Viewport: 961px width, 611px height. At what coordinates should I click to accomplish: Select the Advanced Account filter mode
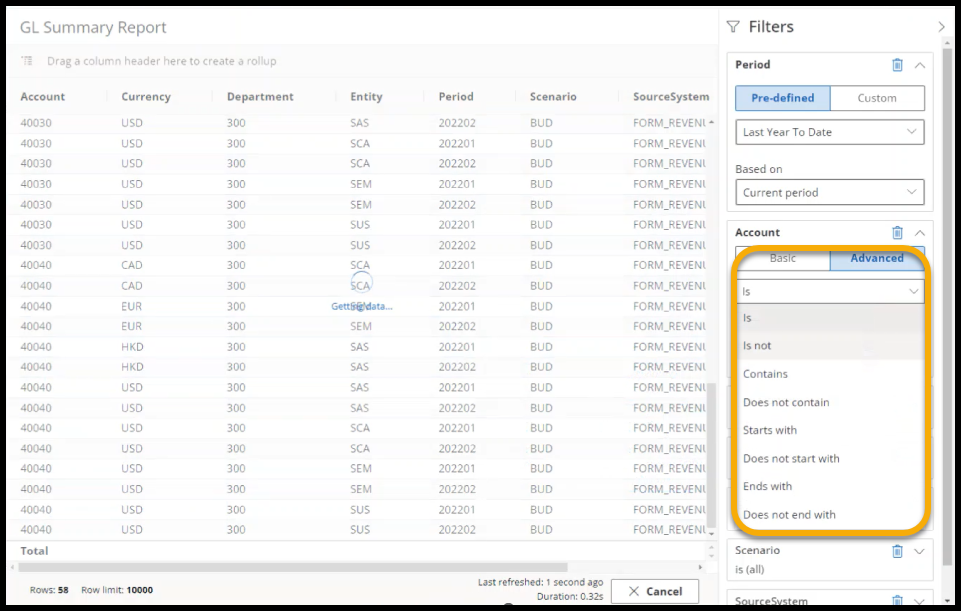[x=876, y=258]
